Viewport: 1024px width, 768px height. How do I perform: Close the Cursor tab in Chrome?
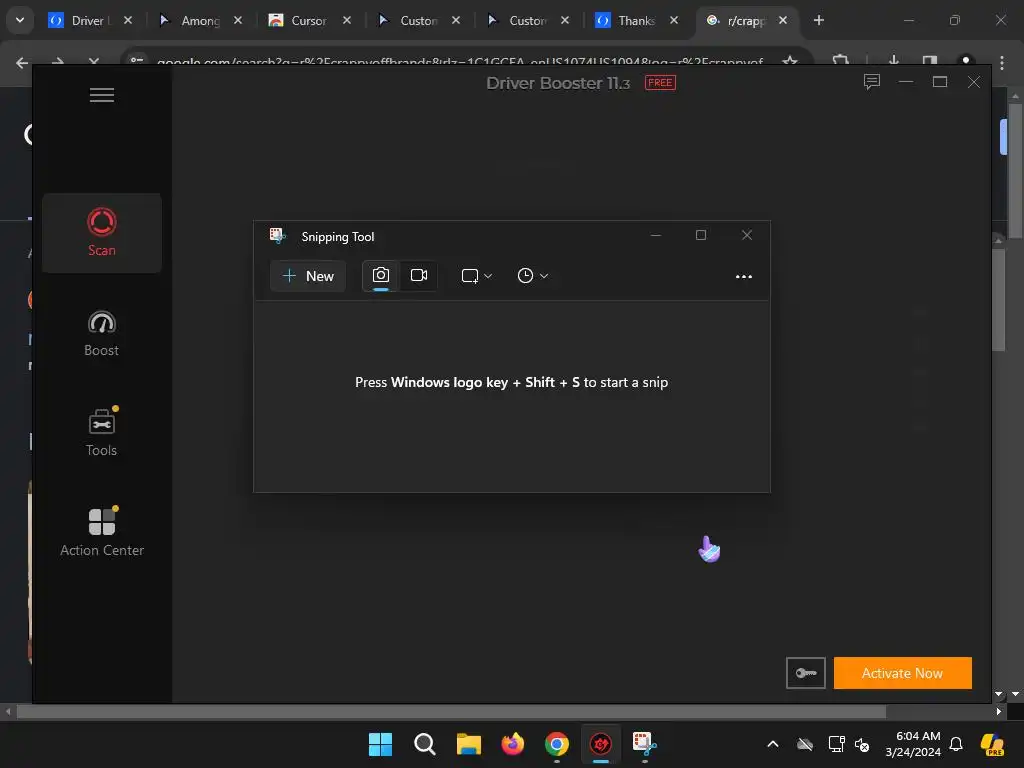pyautogui.click(x=347, y=20)
